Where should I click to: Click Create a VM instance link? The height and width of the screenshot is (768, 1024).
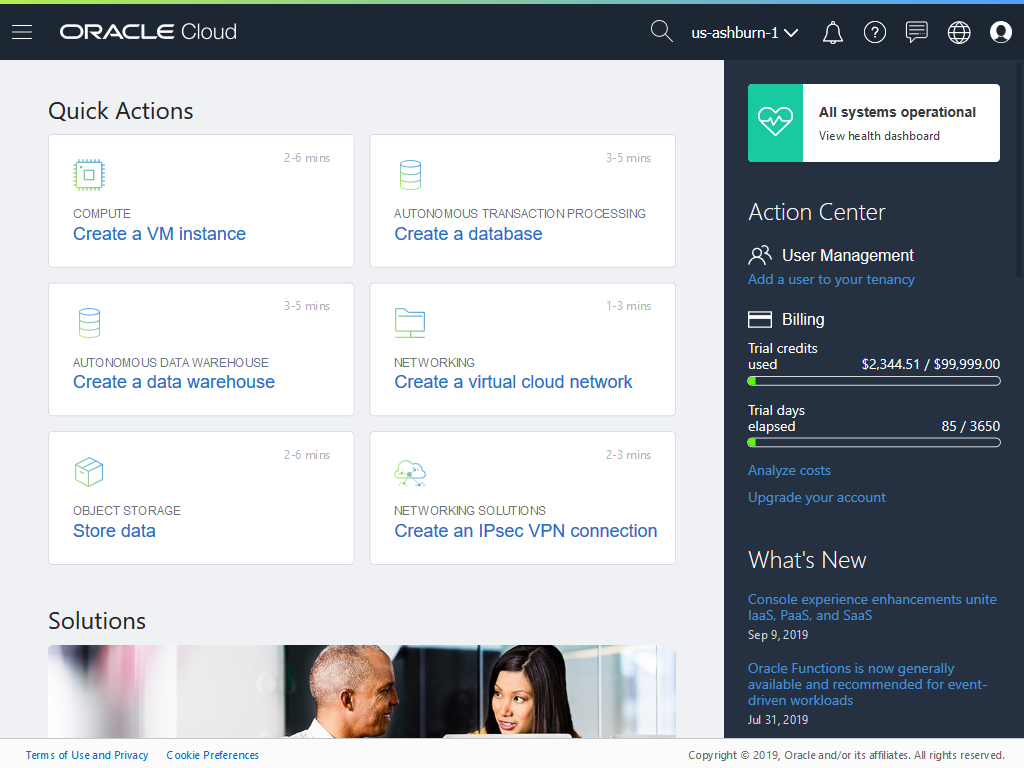[x=159, y=234]
